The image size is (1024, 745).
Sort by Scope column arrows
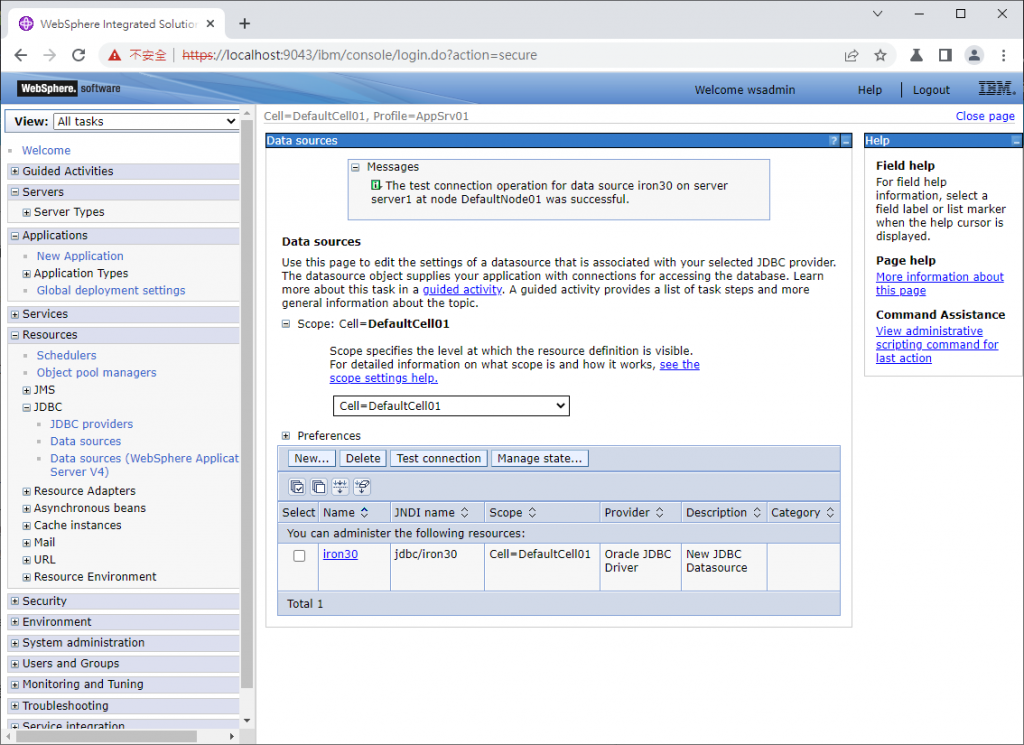pos(532,513)
